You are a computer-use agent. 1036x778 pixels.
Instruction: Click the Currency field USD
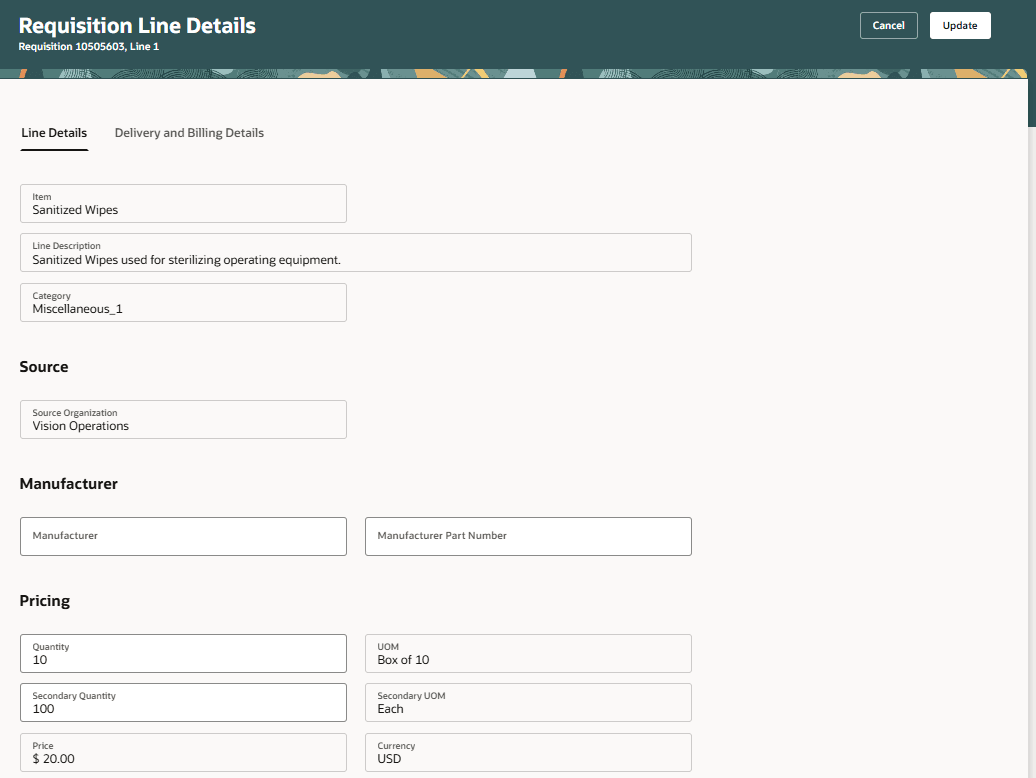[528, 752]
